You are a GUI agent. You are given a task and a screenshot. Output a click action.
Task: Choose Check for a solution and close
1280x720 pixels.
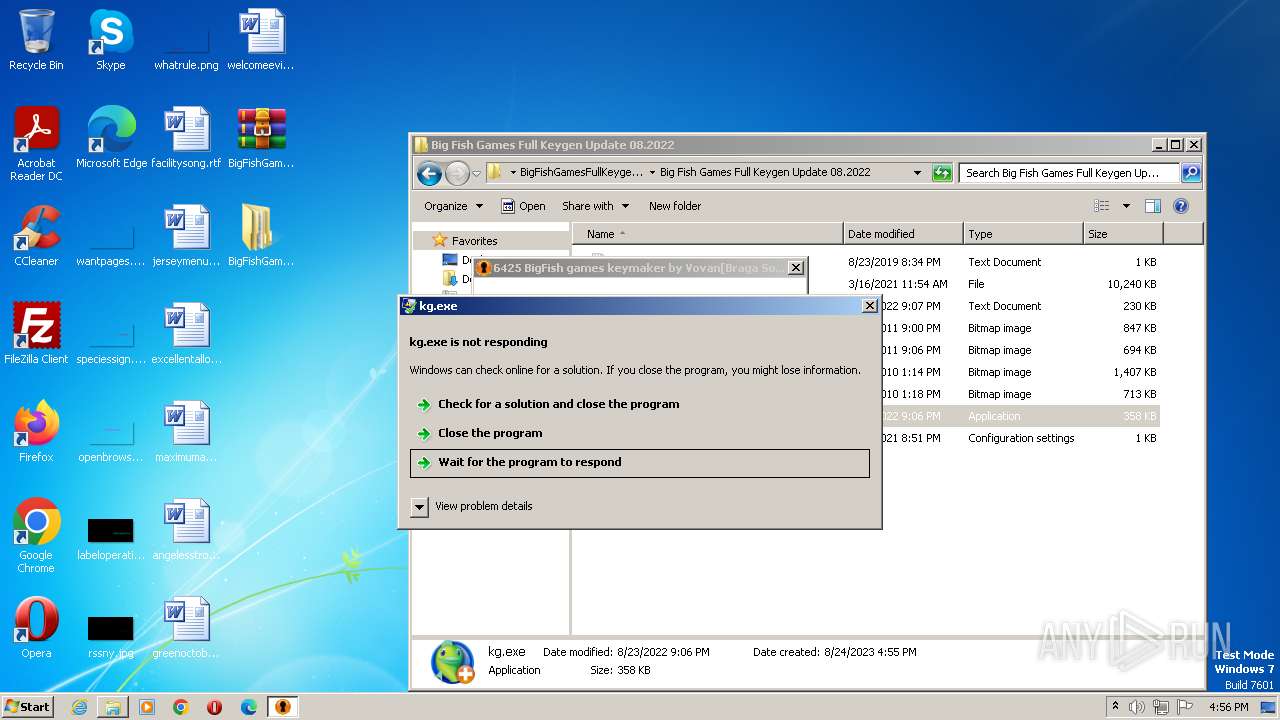pyautogui.click(x=640, y=405)
